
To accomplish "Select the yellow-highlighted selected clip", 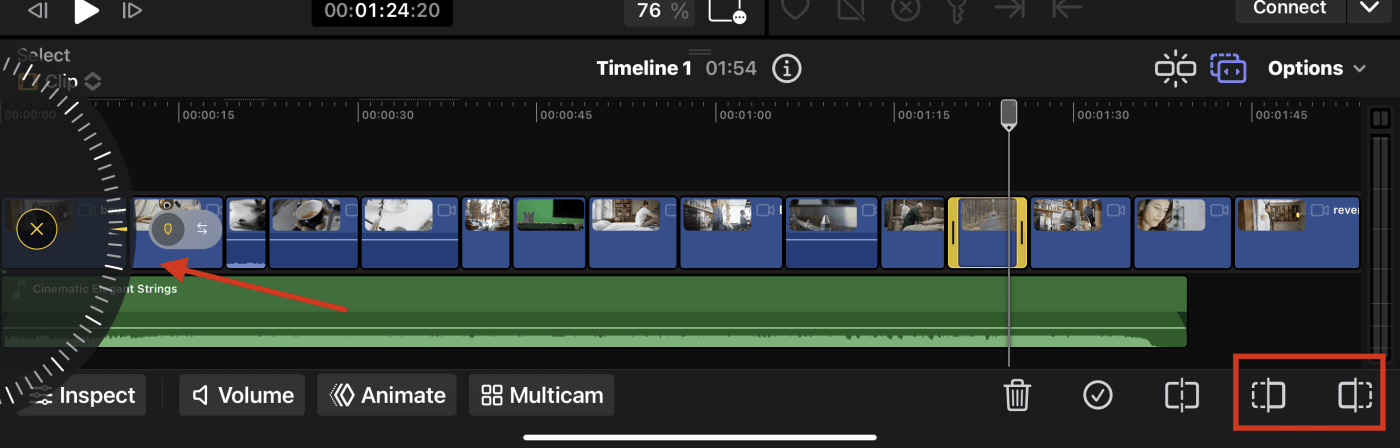I will (x=987, y=232).
